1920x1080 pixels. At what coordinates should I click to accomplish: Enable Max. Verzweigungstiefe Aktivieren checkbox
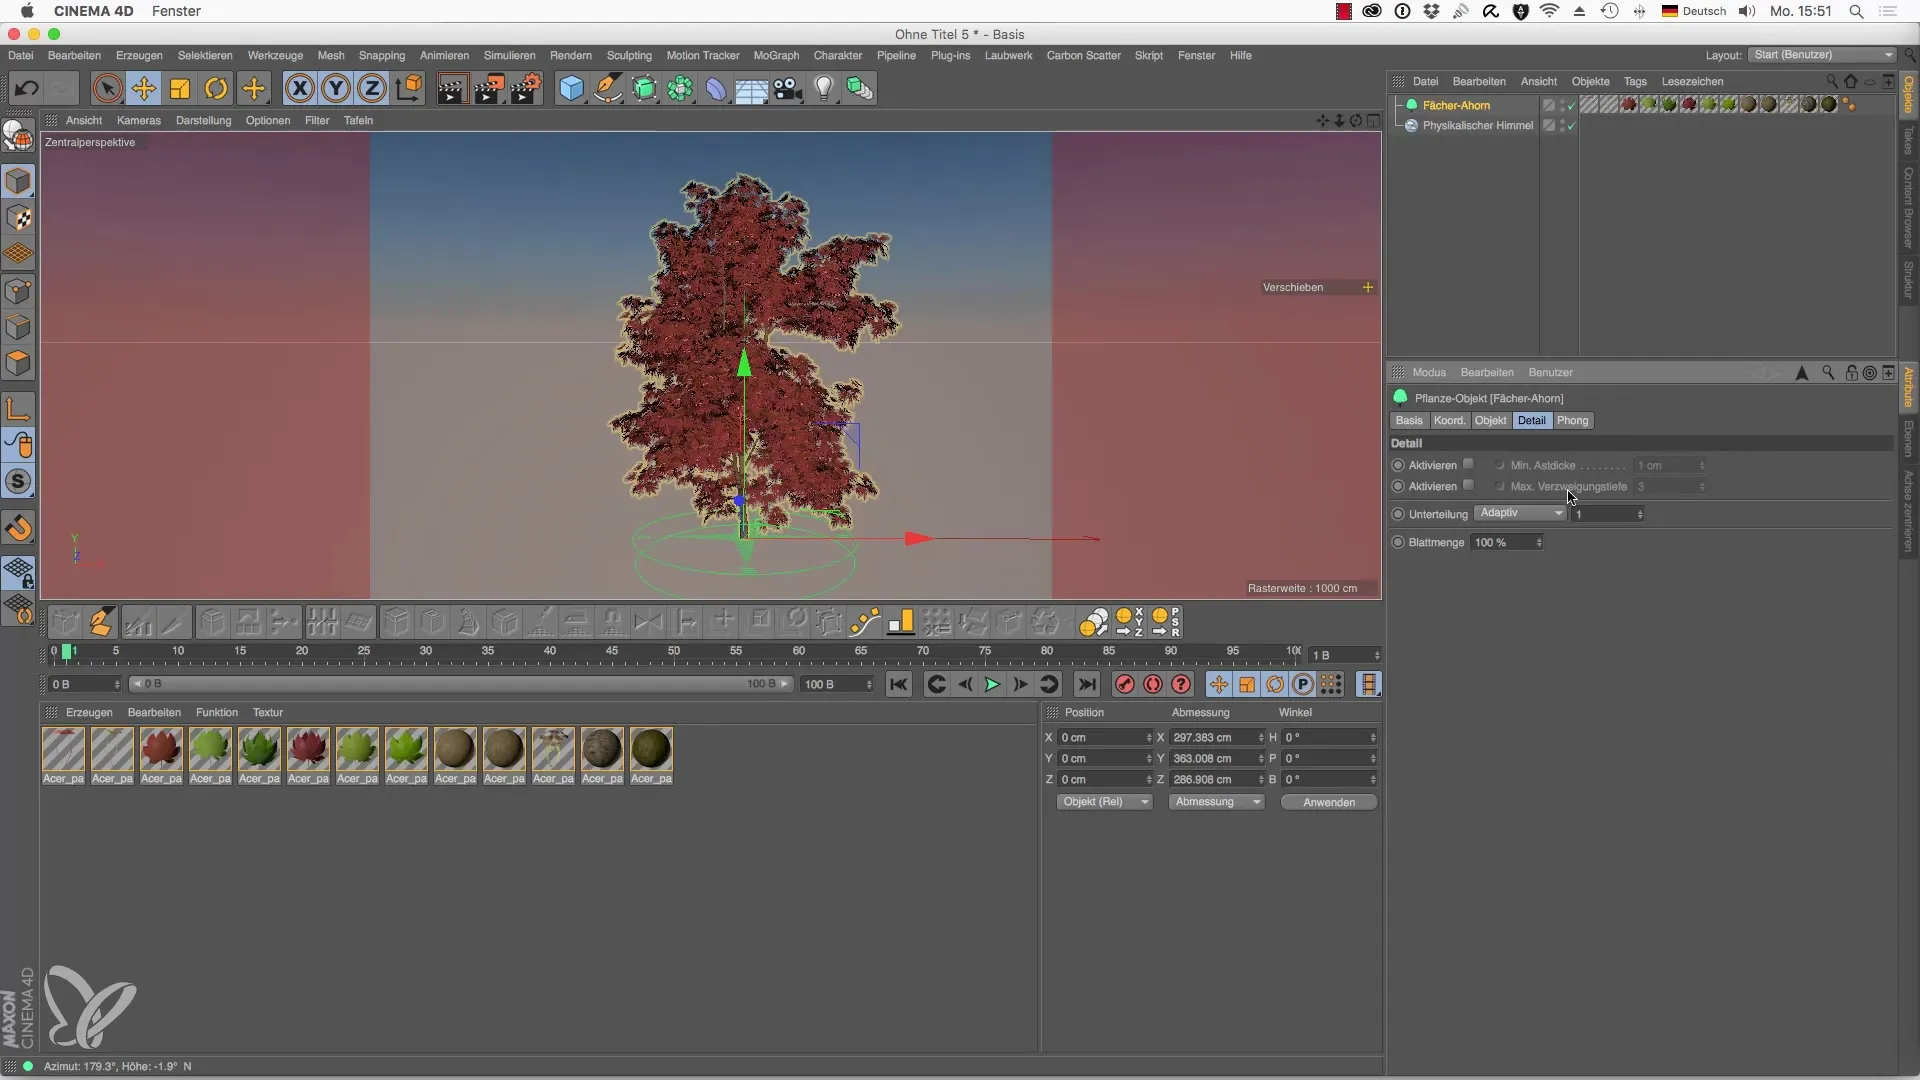coord(1468,485)
